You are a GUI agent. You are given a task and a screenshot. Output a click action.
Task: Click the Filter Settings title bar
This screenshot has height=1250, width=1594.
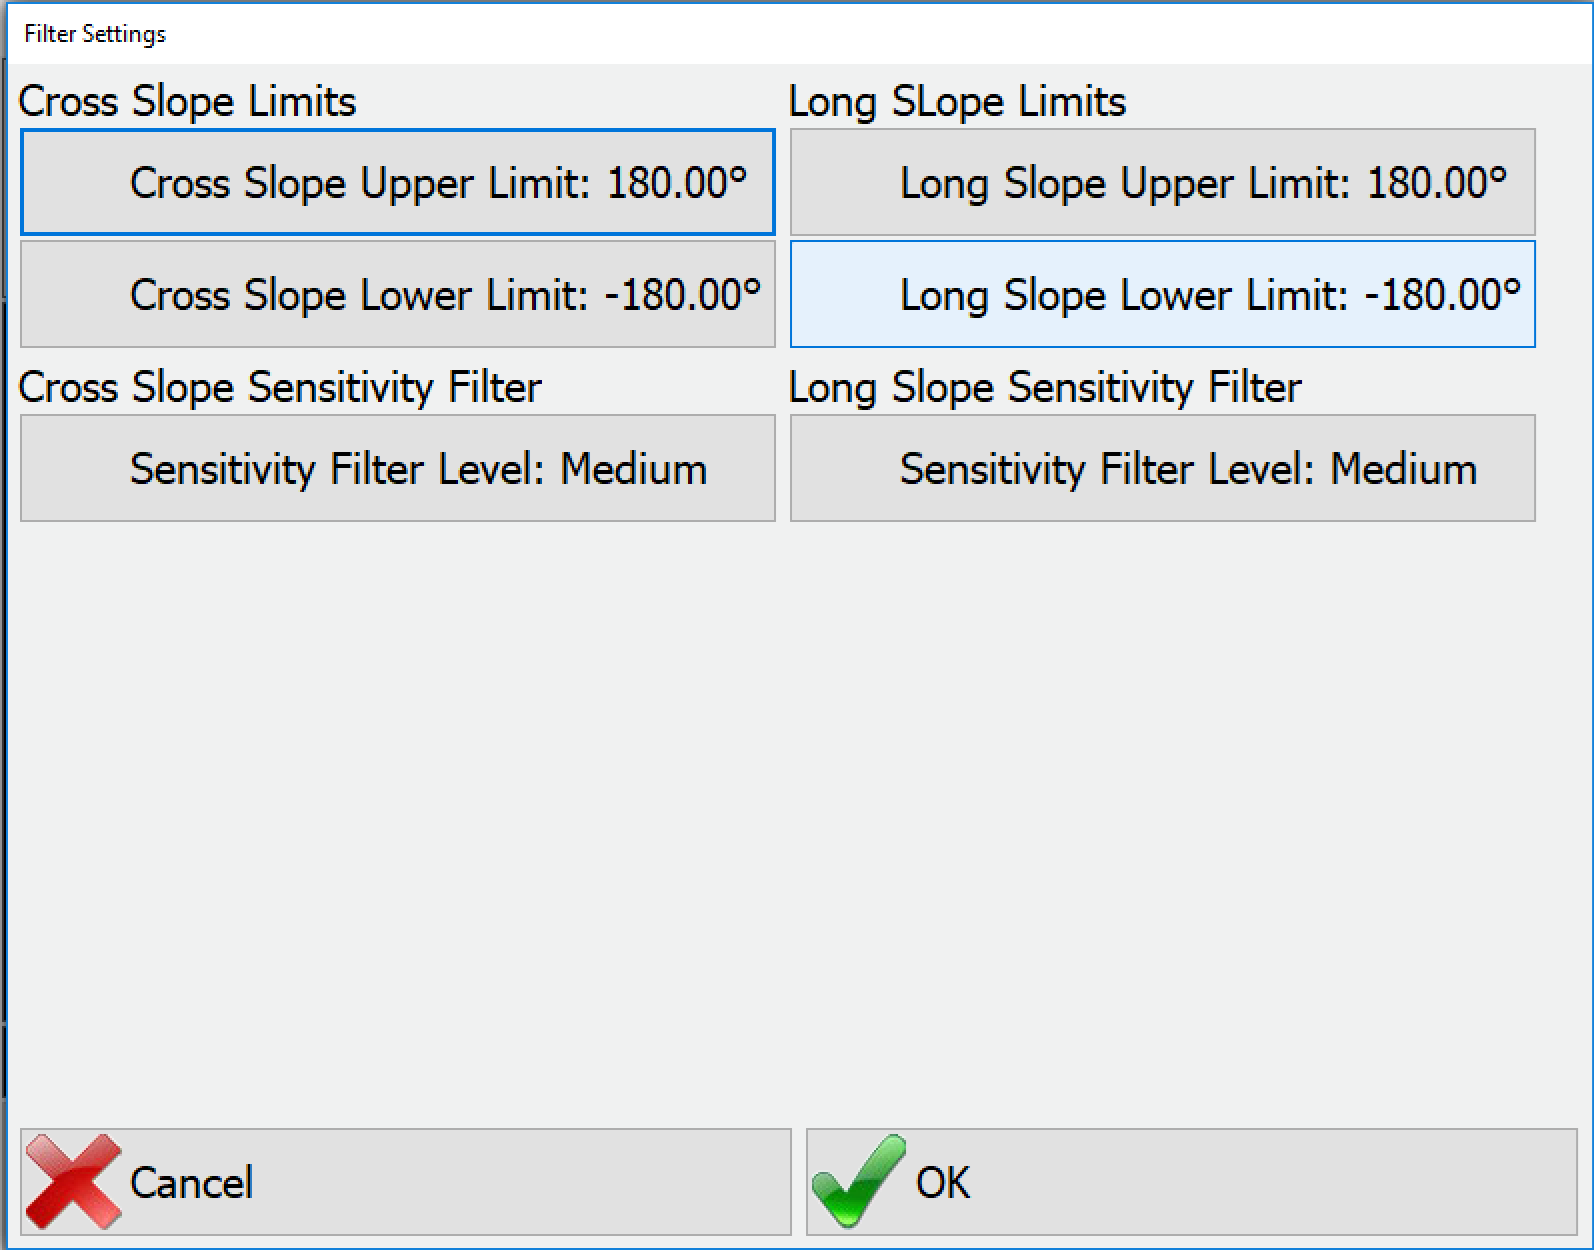click(x=95, y=34)
